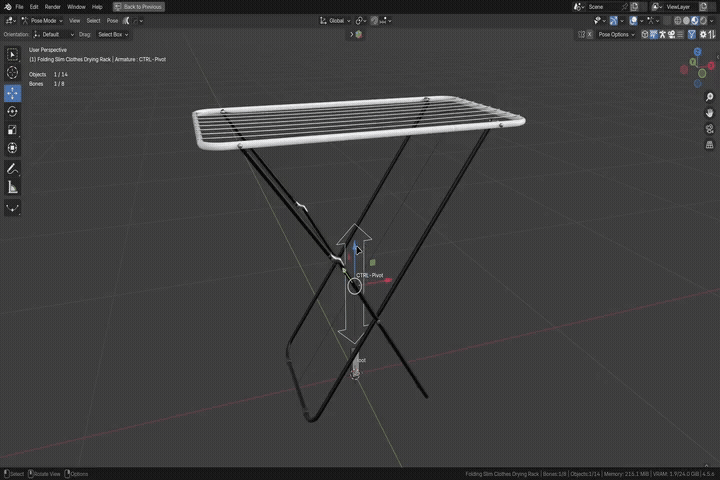Click the red X move gizmo arrow
Viewport: 720px width, 480px height.
[387, 280]
